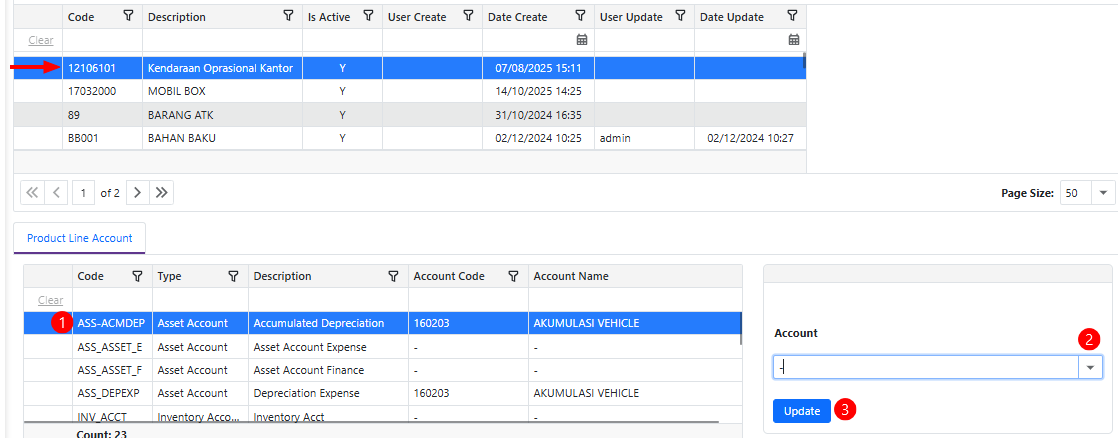Open filter for upper grid Code column

pos(128,16)
